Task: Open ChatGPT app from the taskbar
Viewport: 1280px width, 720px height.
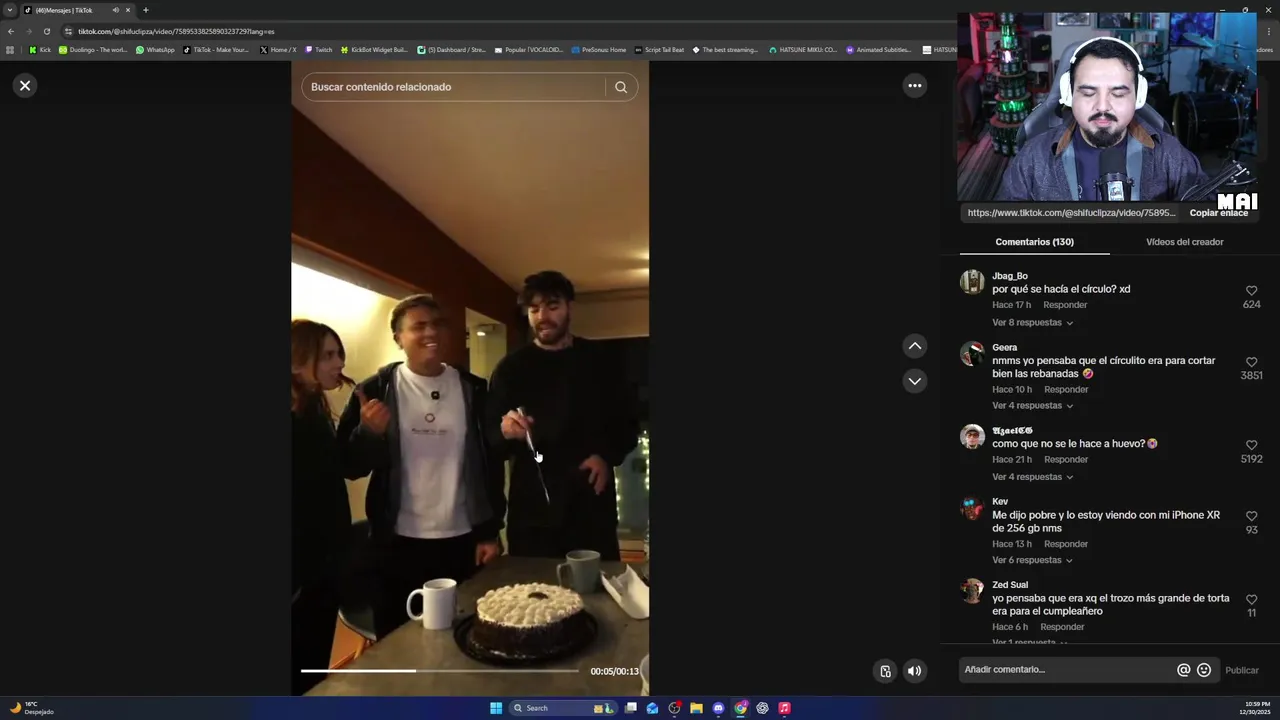Action: (x=762, y=708)
